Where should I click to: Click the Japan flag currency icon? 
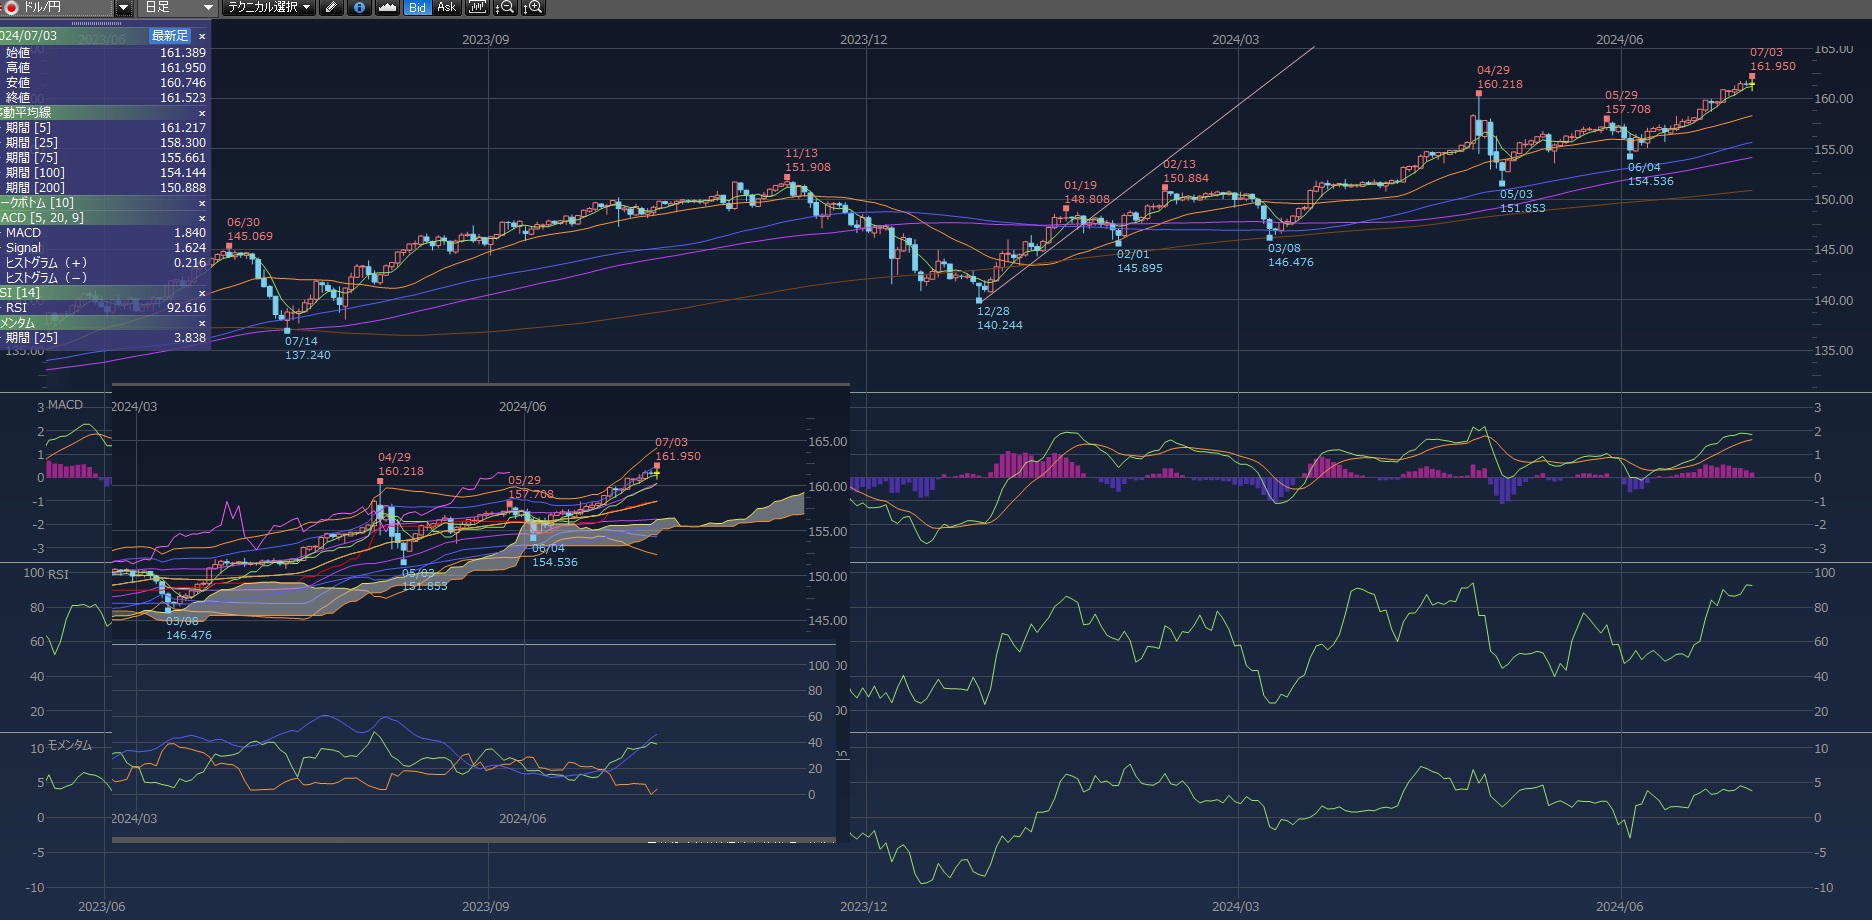point(10,7)
